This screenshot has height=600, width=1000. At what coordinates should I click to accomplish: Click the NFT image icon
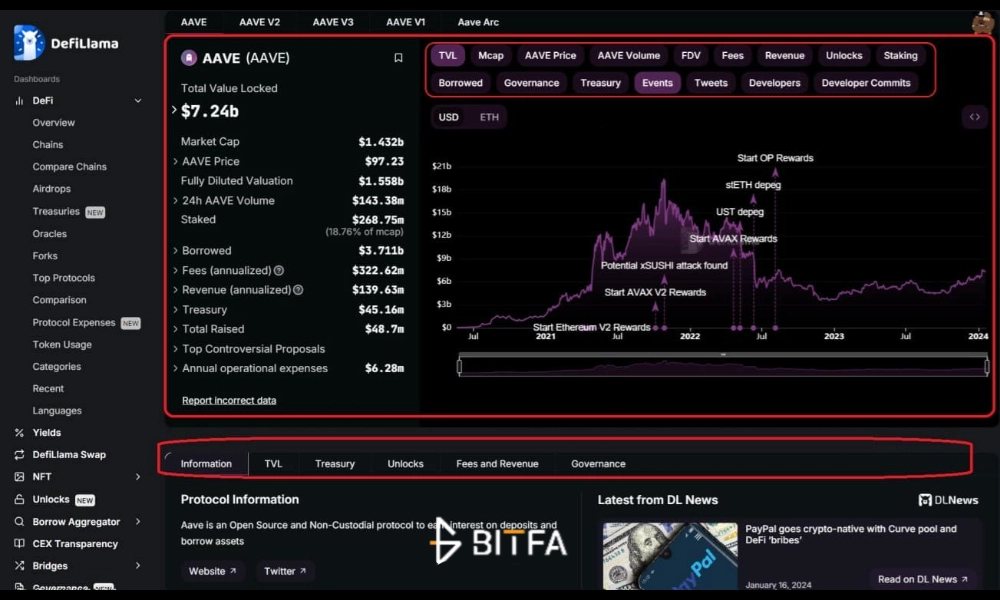19,477
